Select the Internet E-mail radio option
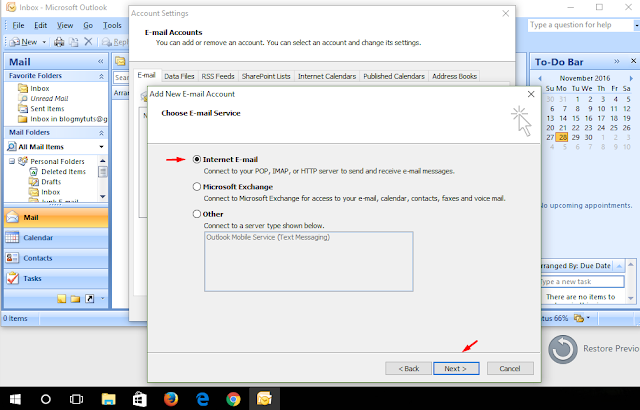The image size is (640, 410). pyautogui.click(x=197, y=160)
